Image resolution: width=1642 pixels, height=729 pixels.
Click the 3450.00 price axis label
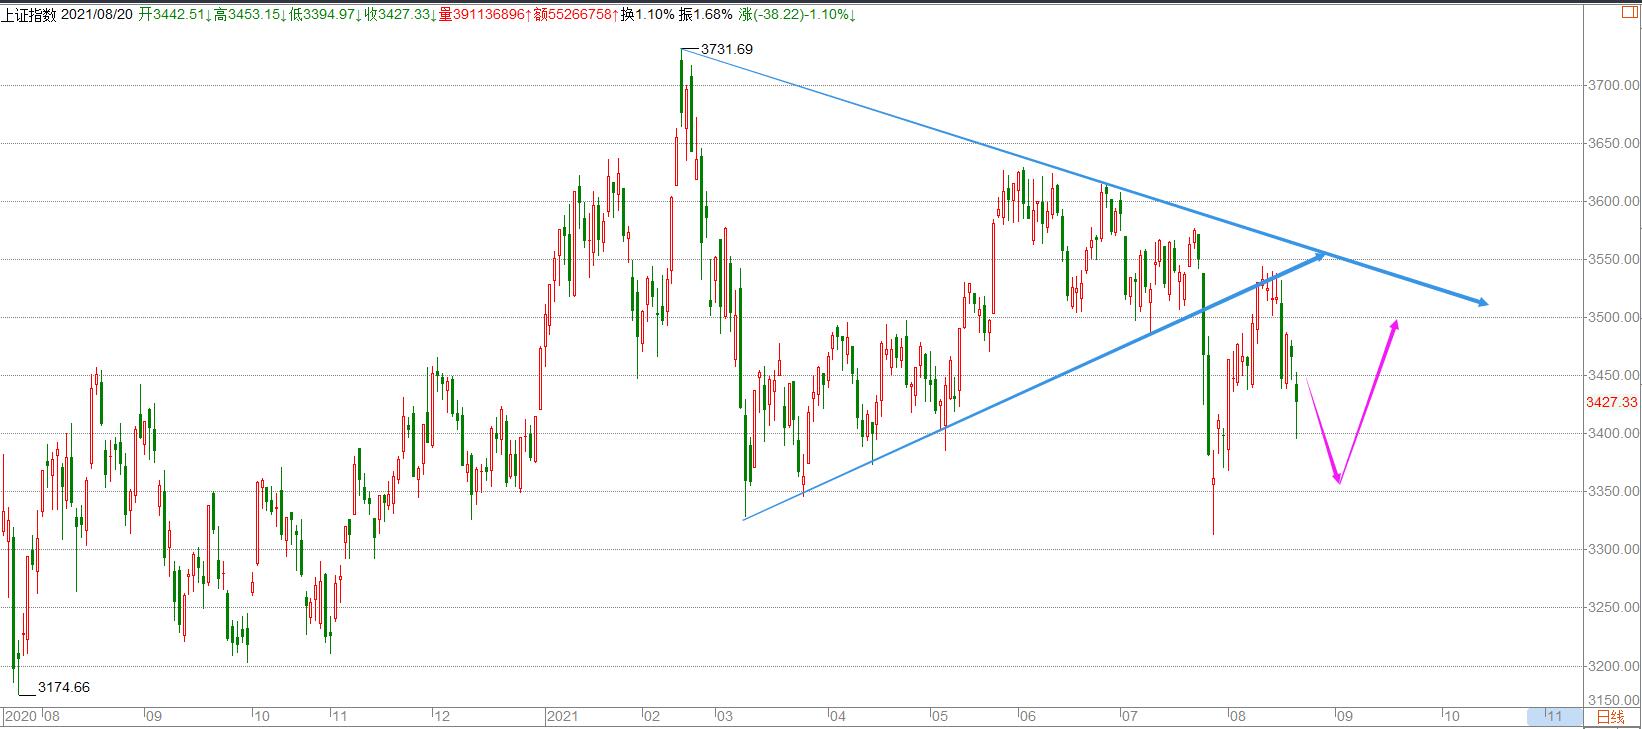tap(1613, 375)
